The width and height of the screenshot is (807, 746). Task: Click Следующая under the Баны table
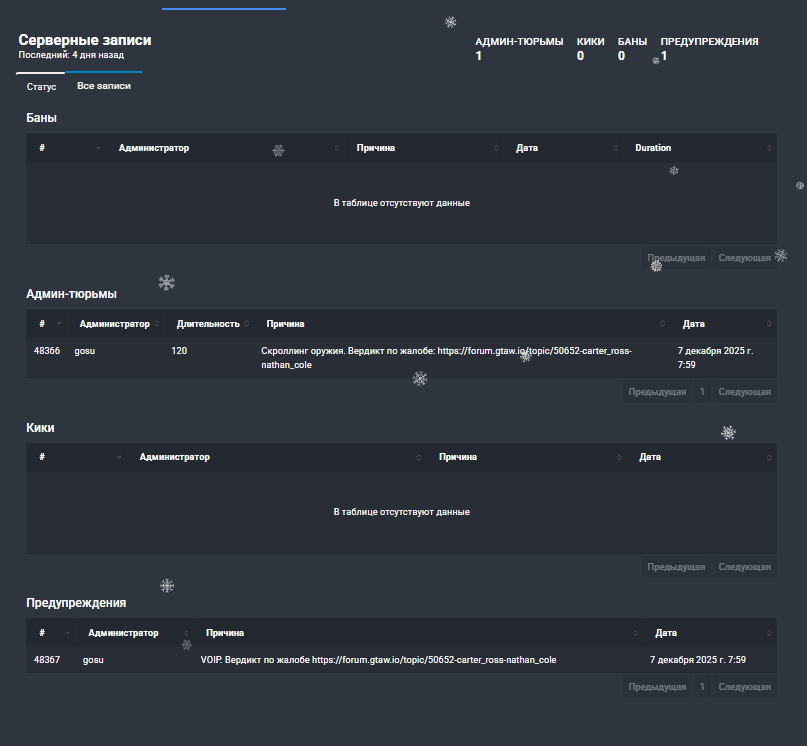744,258
